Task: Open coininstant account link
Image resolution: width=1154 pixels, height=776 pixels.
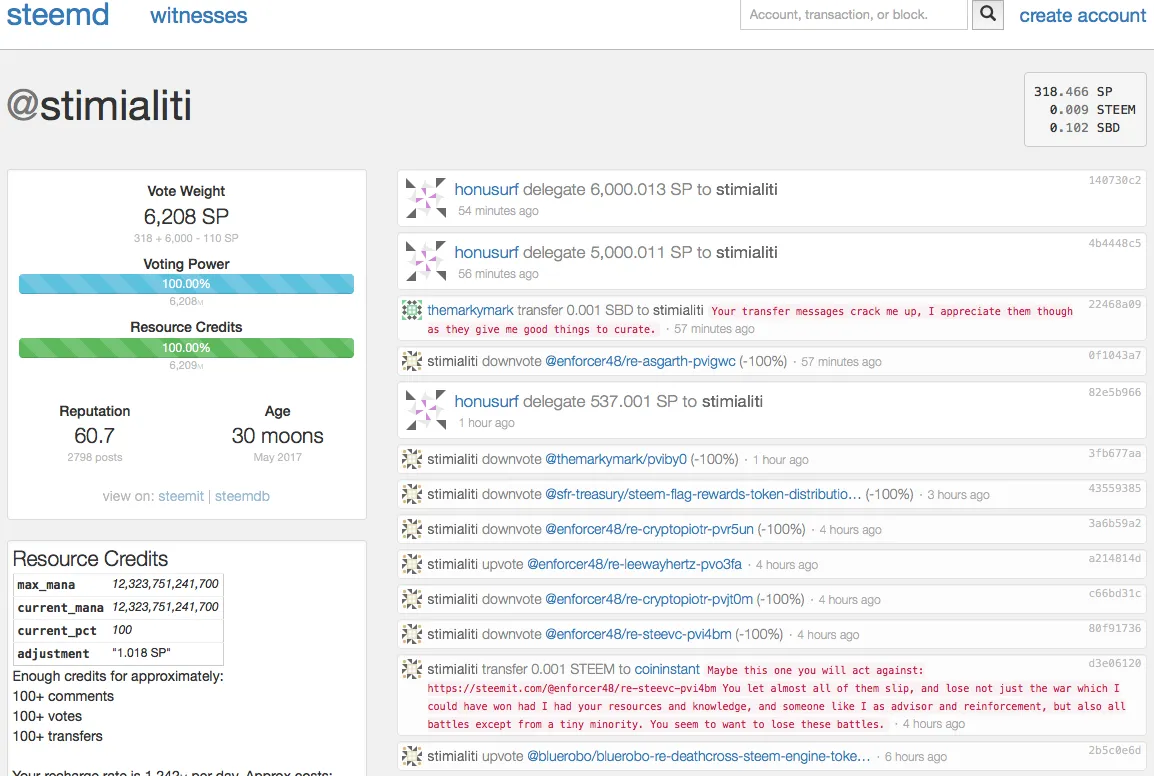Action: coord(667,669)
